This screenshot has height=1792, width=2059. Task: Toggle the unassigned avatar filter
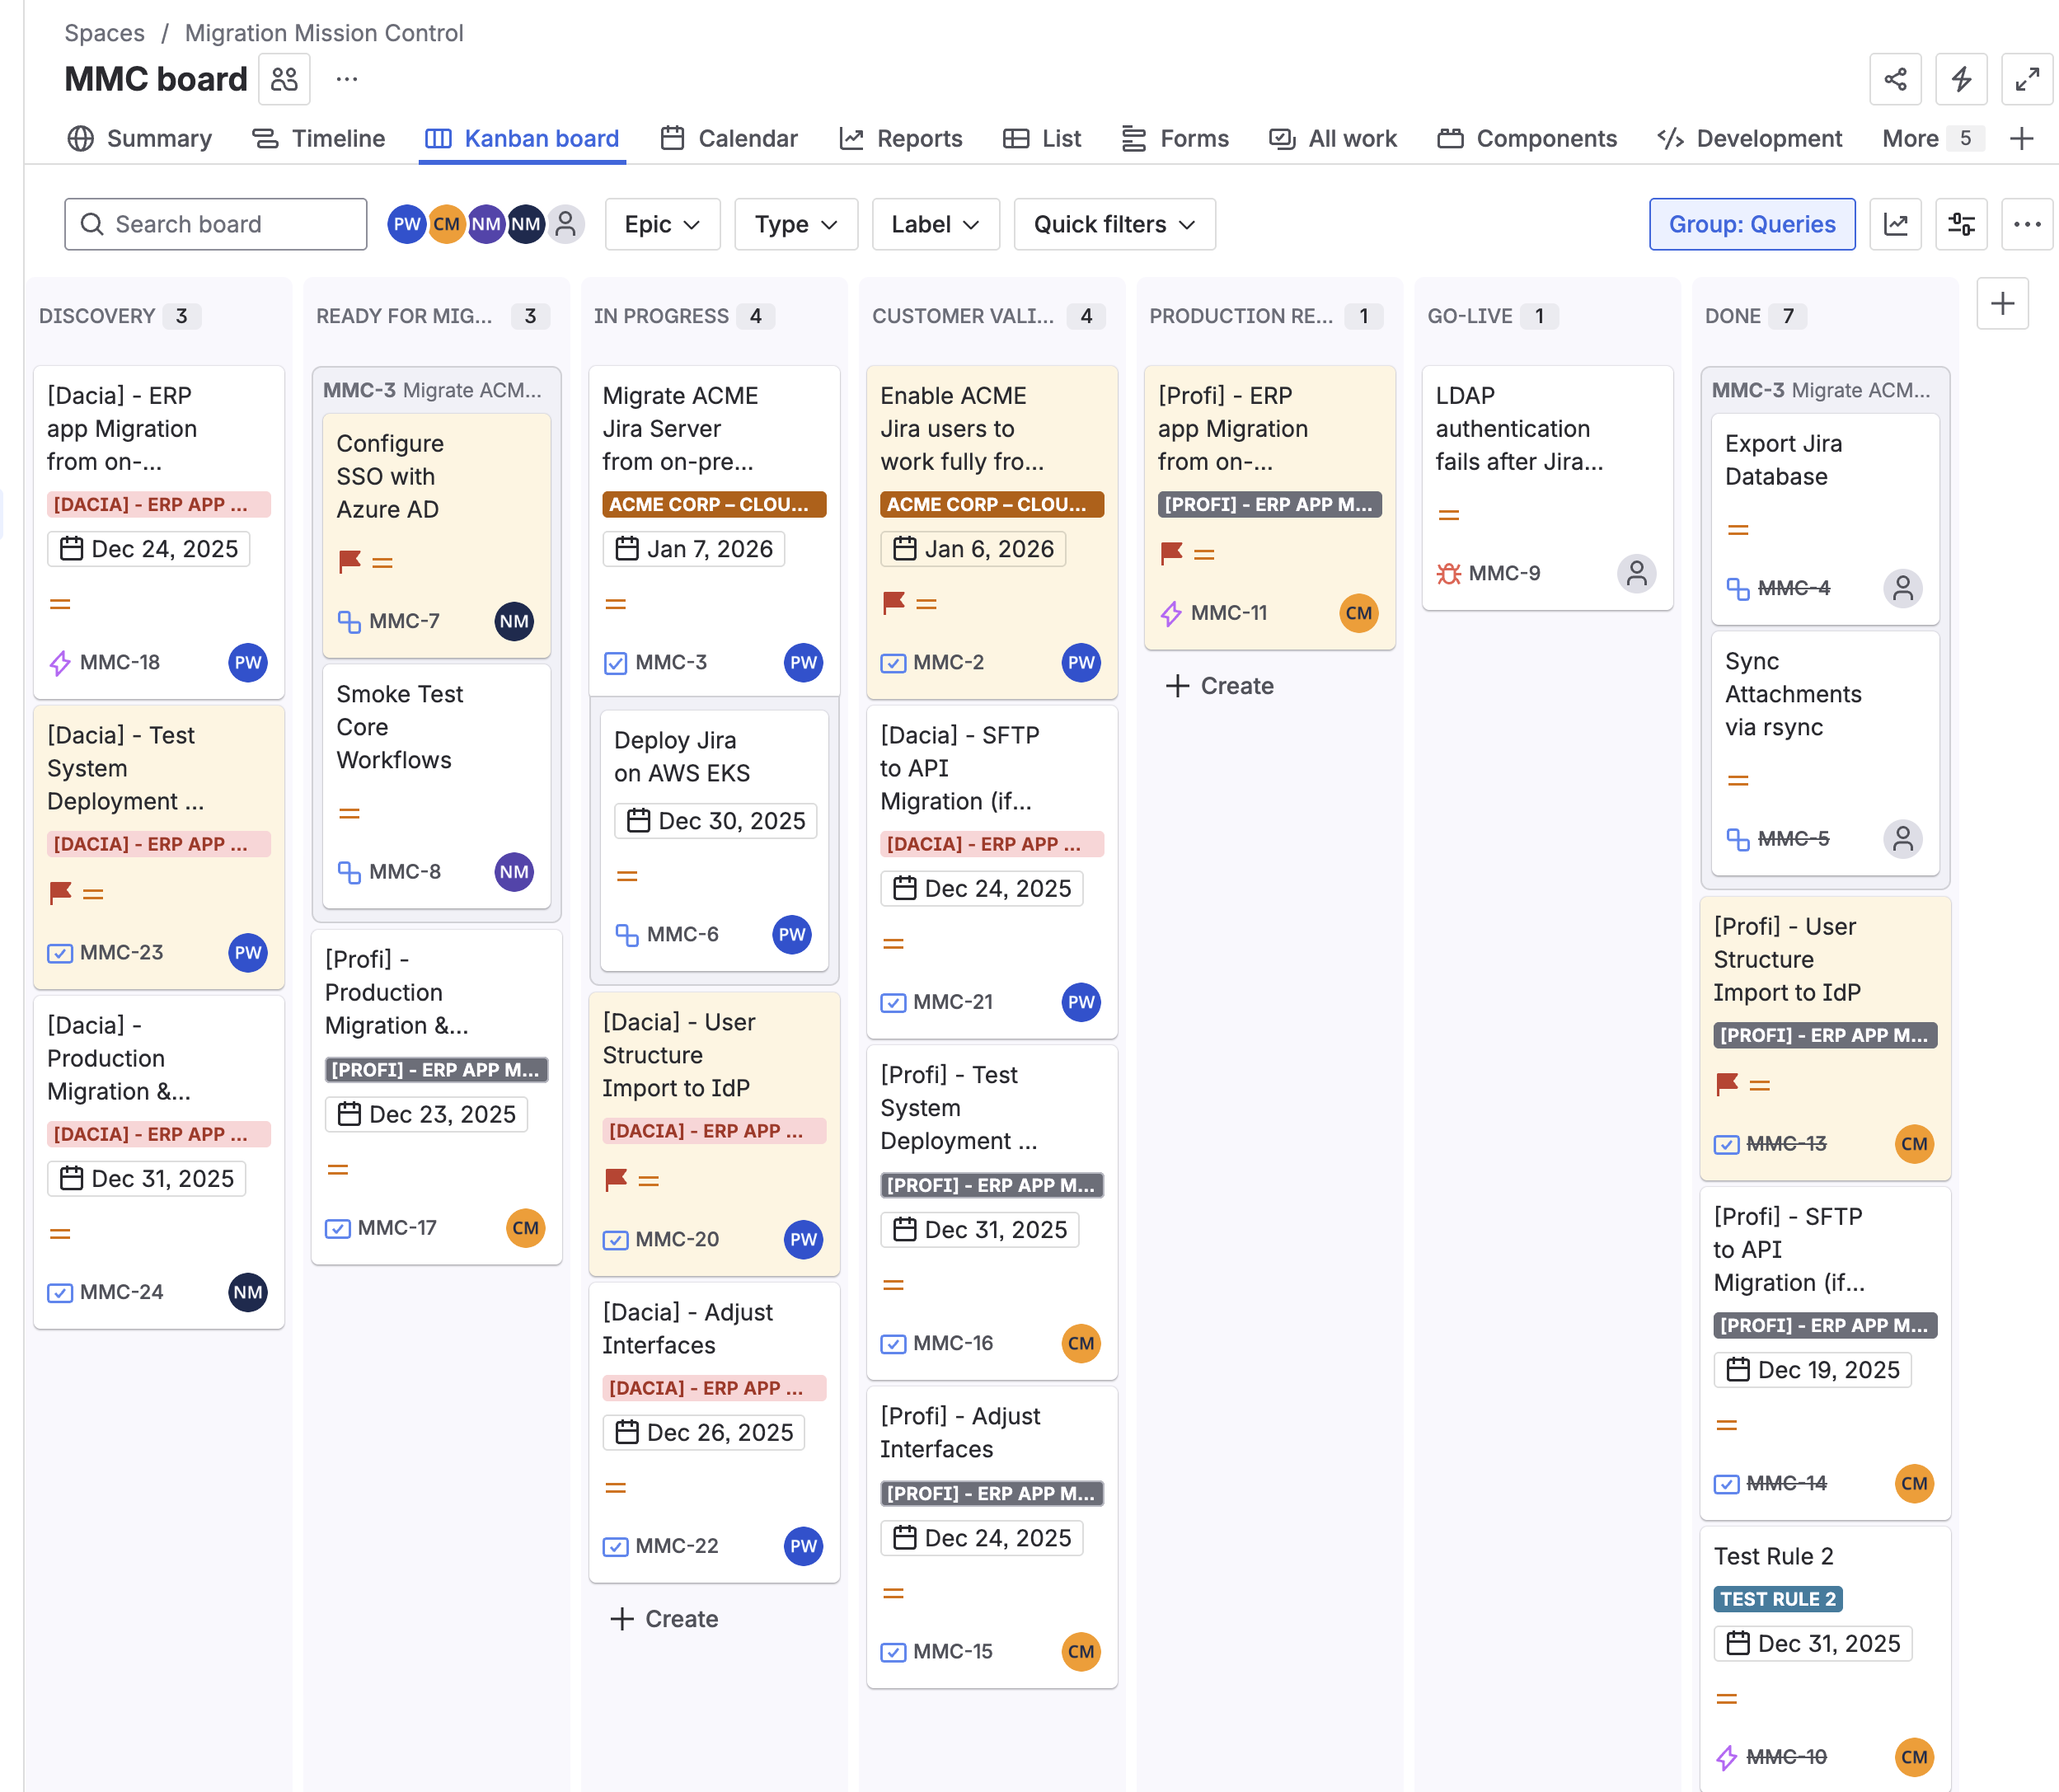[x=566, y=224]
